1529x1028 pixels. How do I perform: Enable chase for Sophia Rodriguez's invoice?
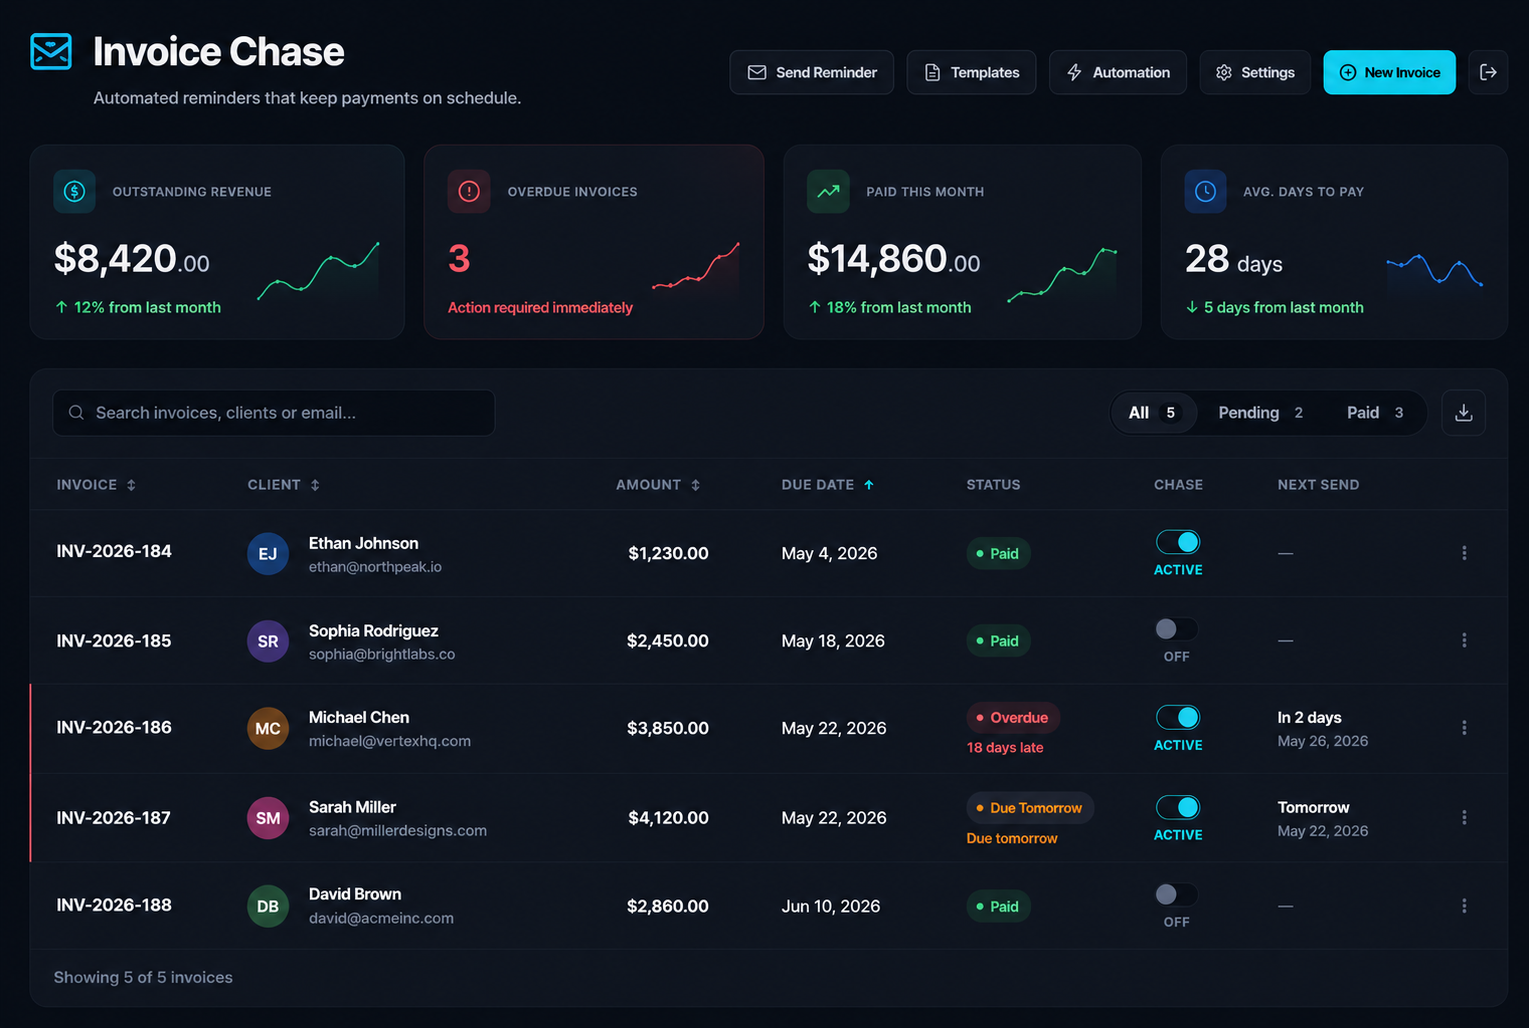[x=1176, y=629]
